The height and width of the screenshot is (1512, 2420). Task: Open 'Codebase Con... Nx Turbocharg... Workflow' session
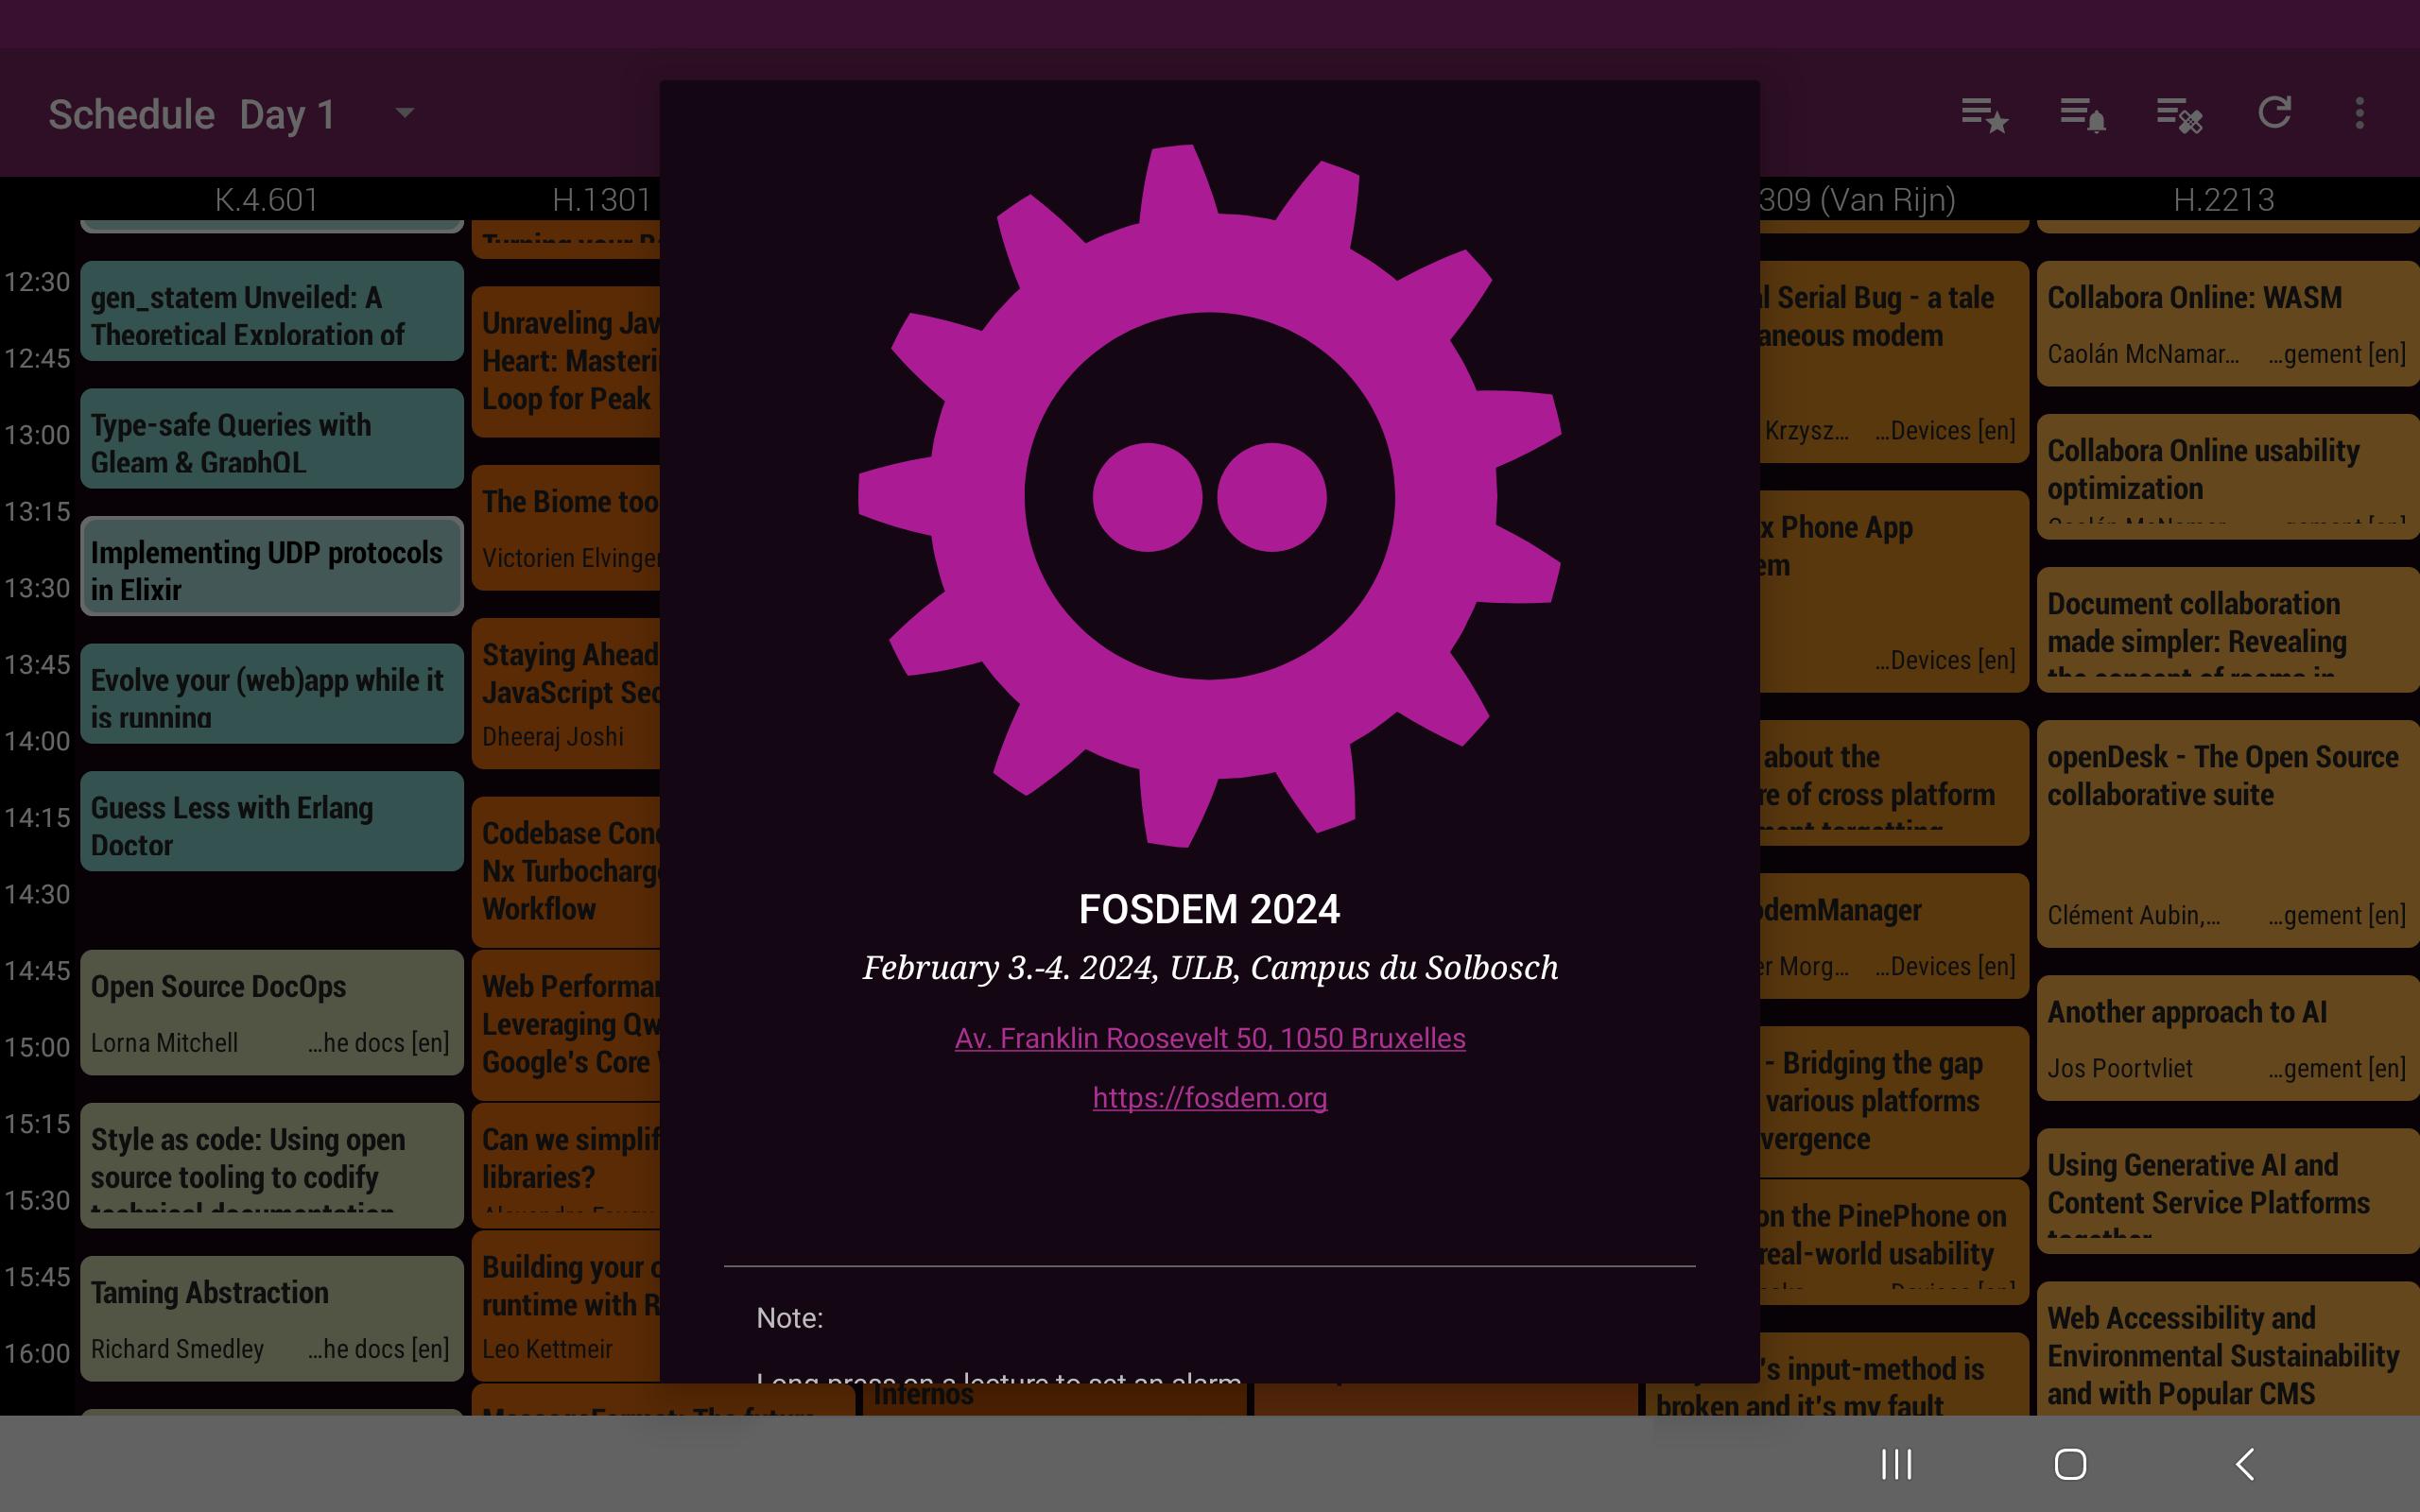point(566,872)
